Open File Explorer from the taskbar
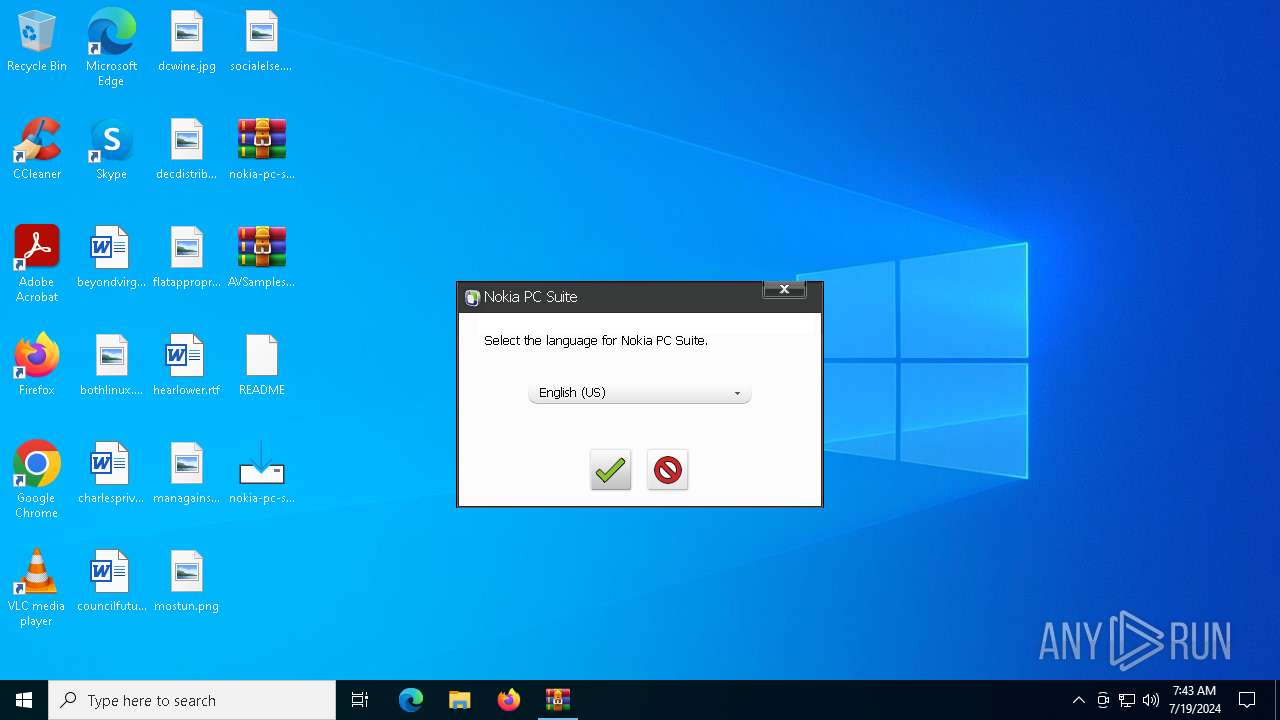 coord(460,700)
